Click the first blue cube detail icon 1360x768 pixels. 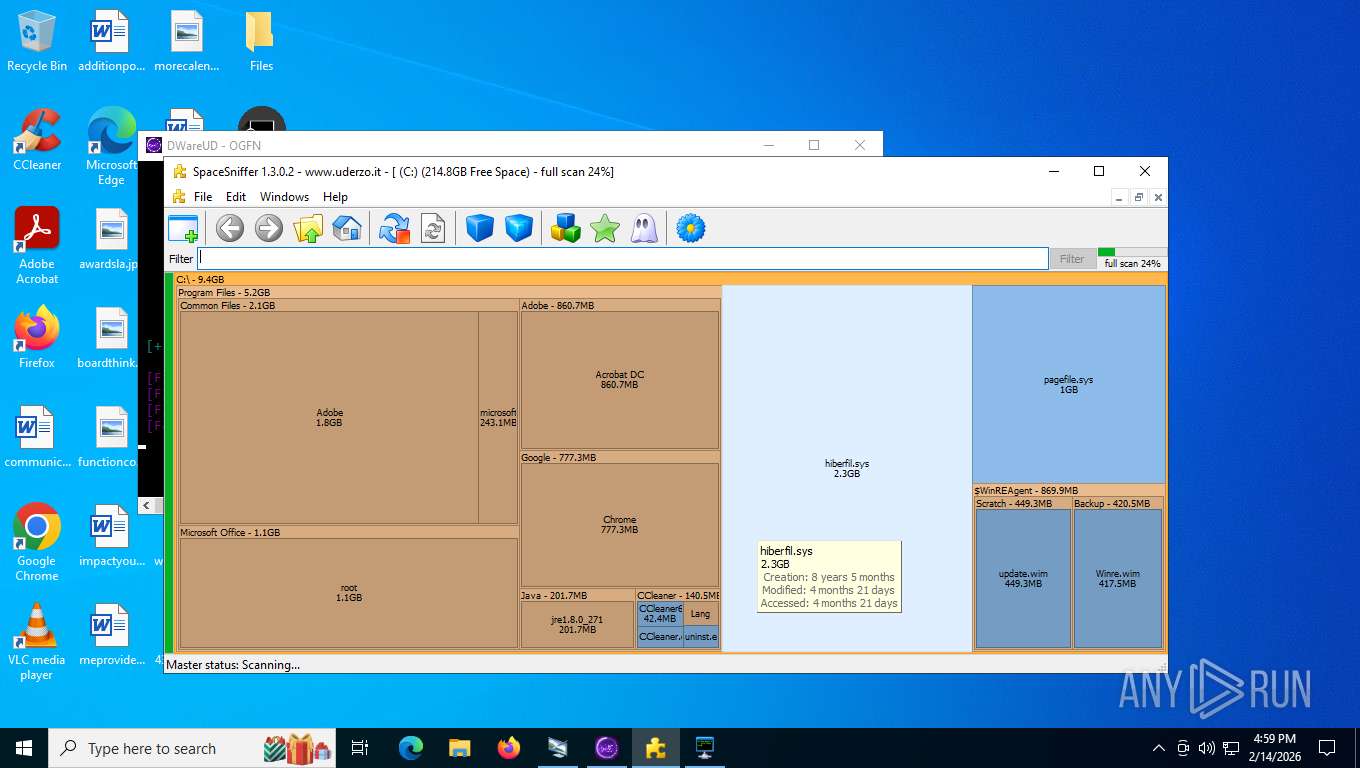tap(480, 229)
